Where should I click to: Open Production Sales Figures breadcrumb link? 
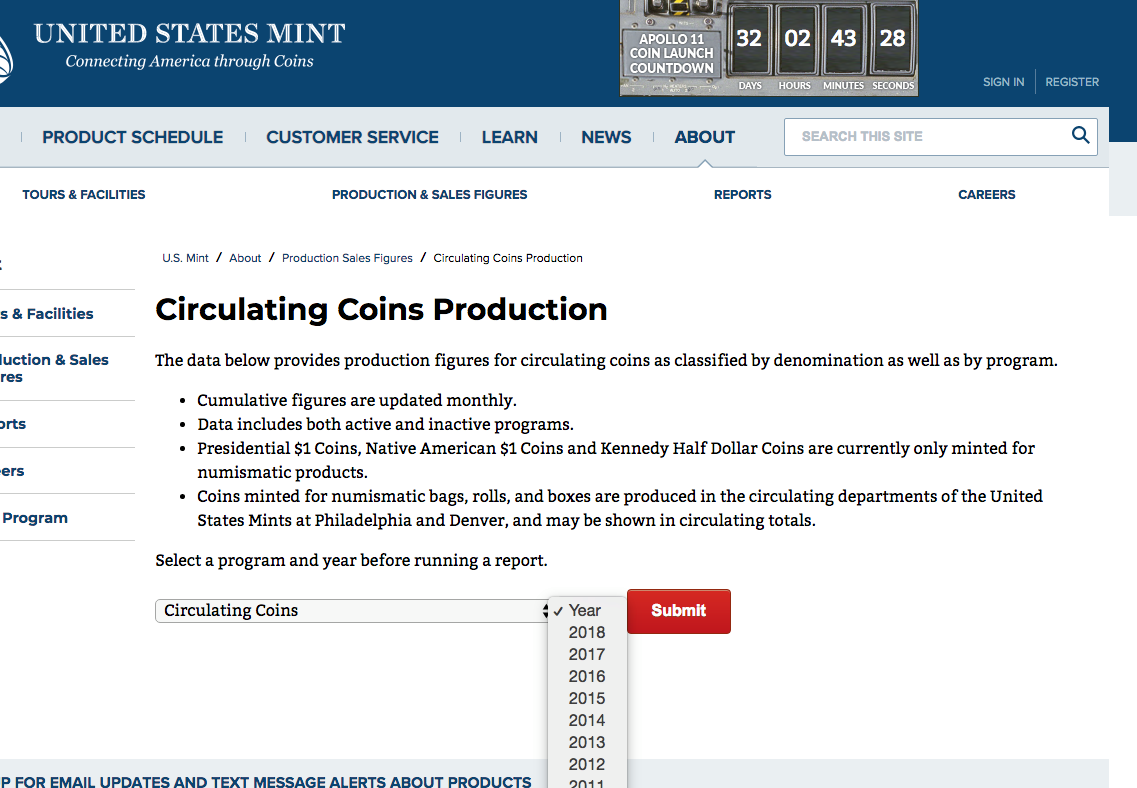[347, 258]
